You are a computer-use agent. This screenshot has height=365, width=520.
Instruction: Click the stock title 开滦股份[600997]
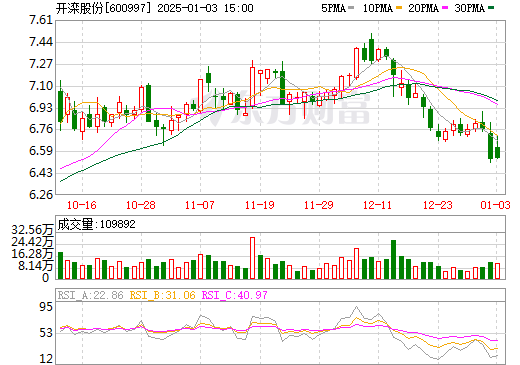point(103,8)
